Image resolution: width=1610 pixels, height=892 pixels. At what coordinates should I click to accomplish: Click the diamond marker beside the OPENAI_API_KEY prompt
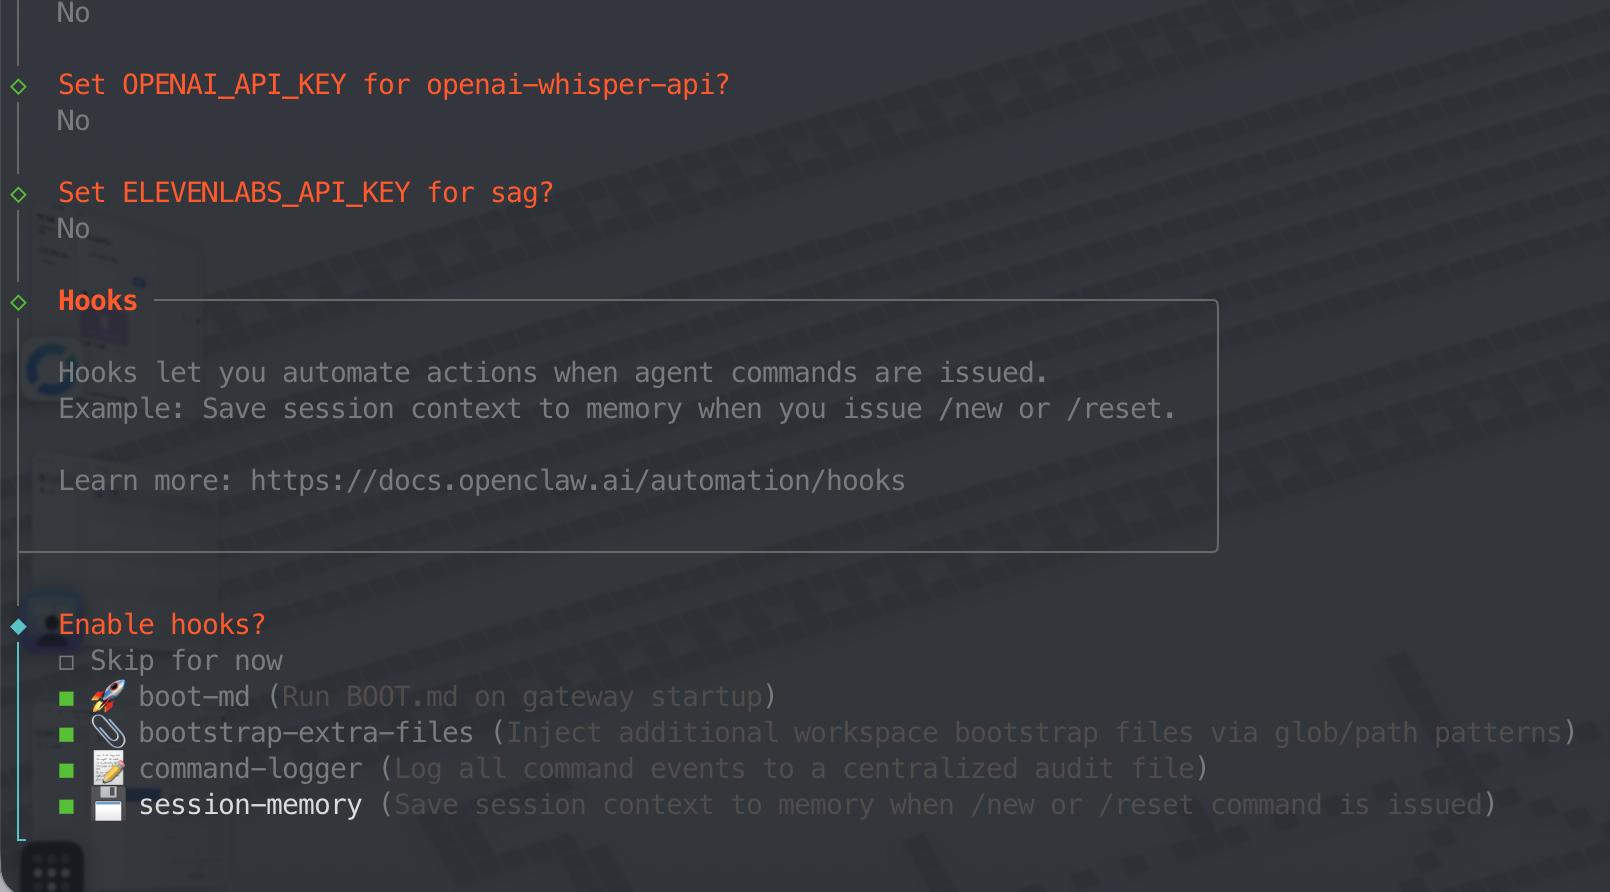[19, 86]
